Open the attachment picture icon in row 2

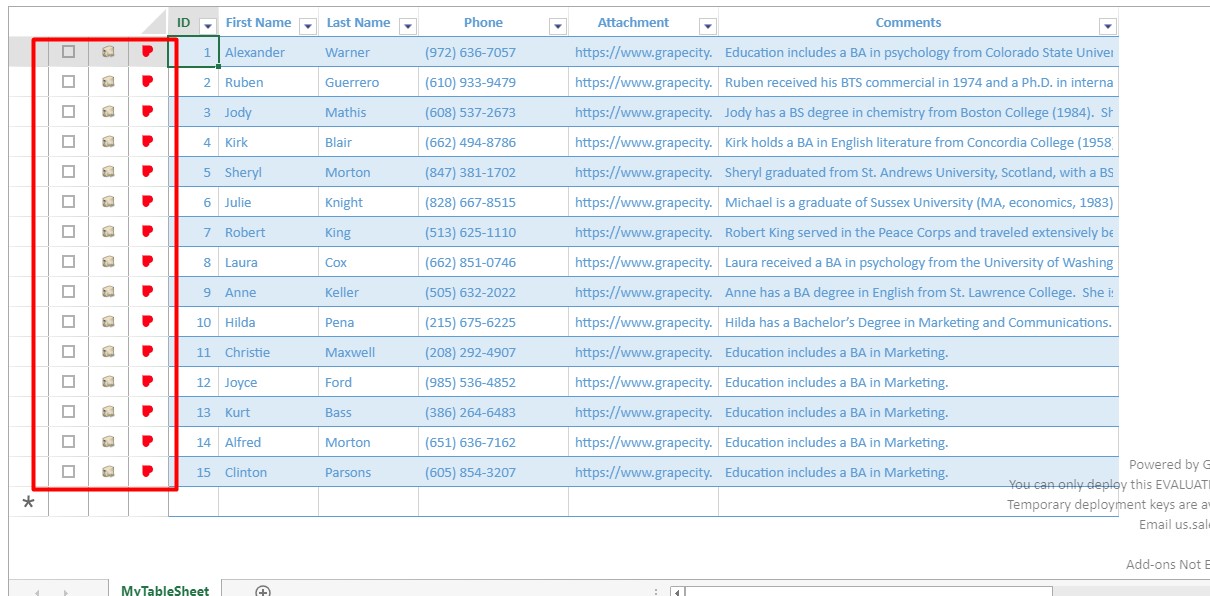pyautogui.click(x=108, y=82)
